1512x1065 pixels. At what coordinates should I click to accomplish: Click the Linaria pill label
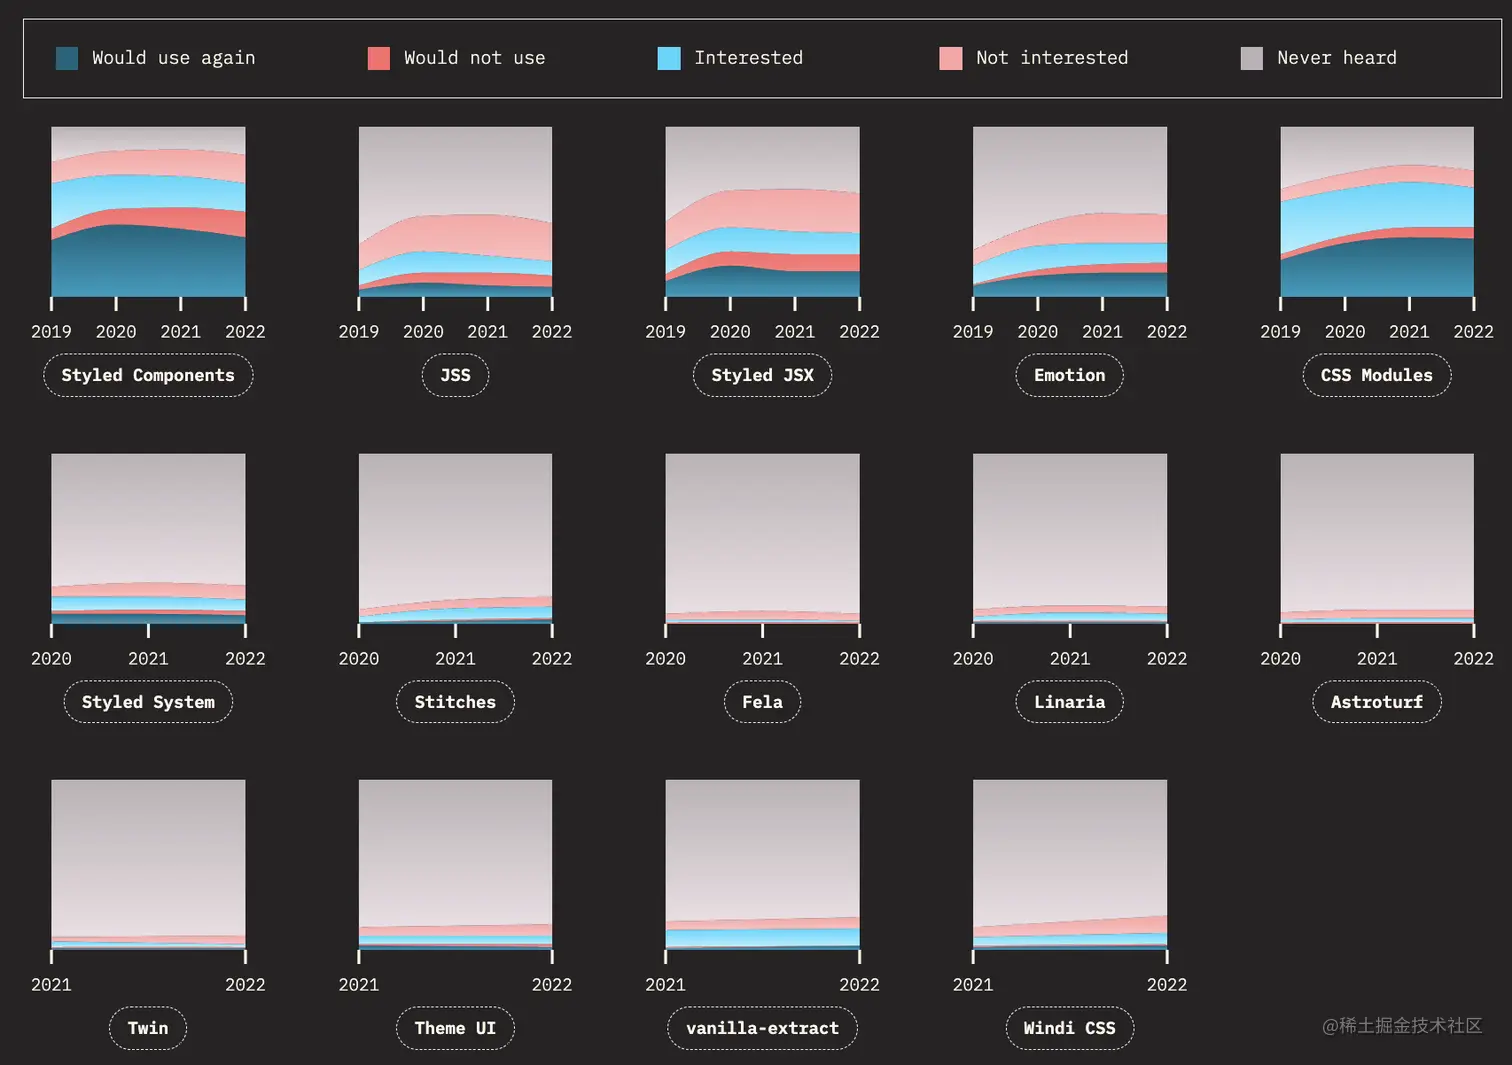[x=1070, y=702]
